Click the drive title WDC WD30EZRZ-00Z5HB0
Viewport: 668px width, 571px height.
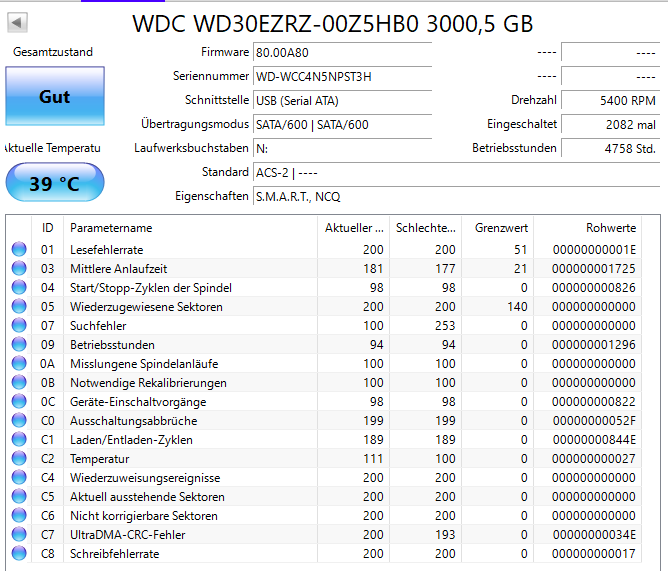(332, 23)
